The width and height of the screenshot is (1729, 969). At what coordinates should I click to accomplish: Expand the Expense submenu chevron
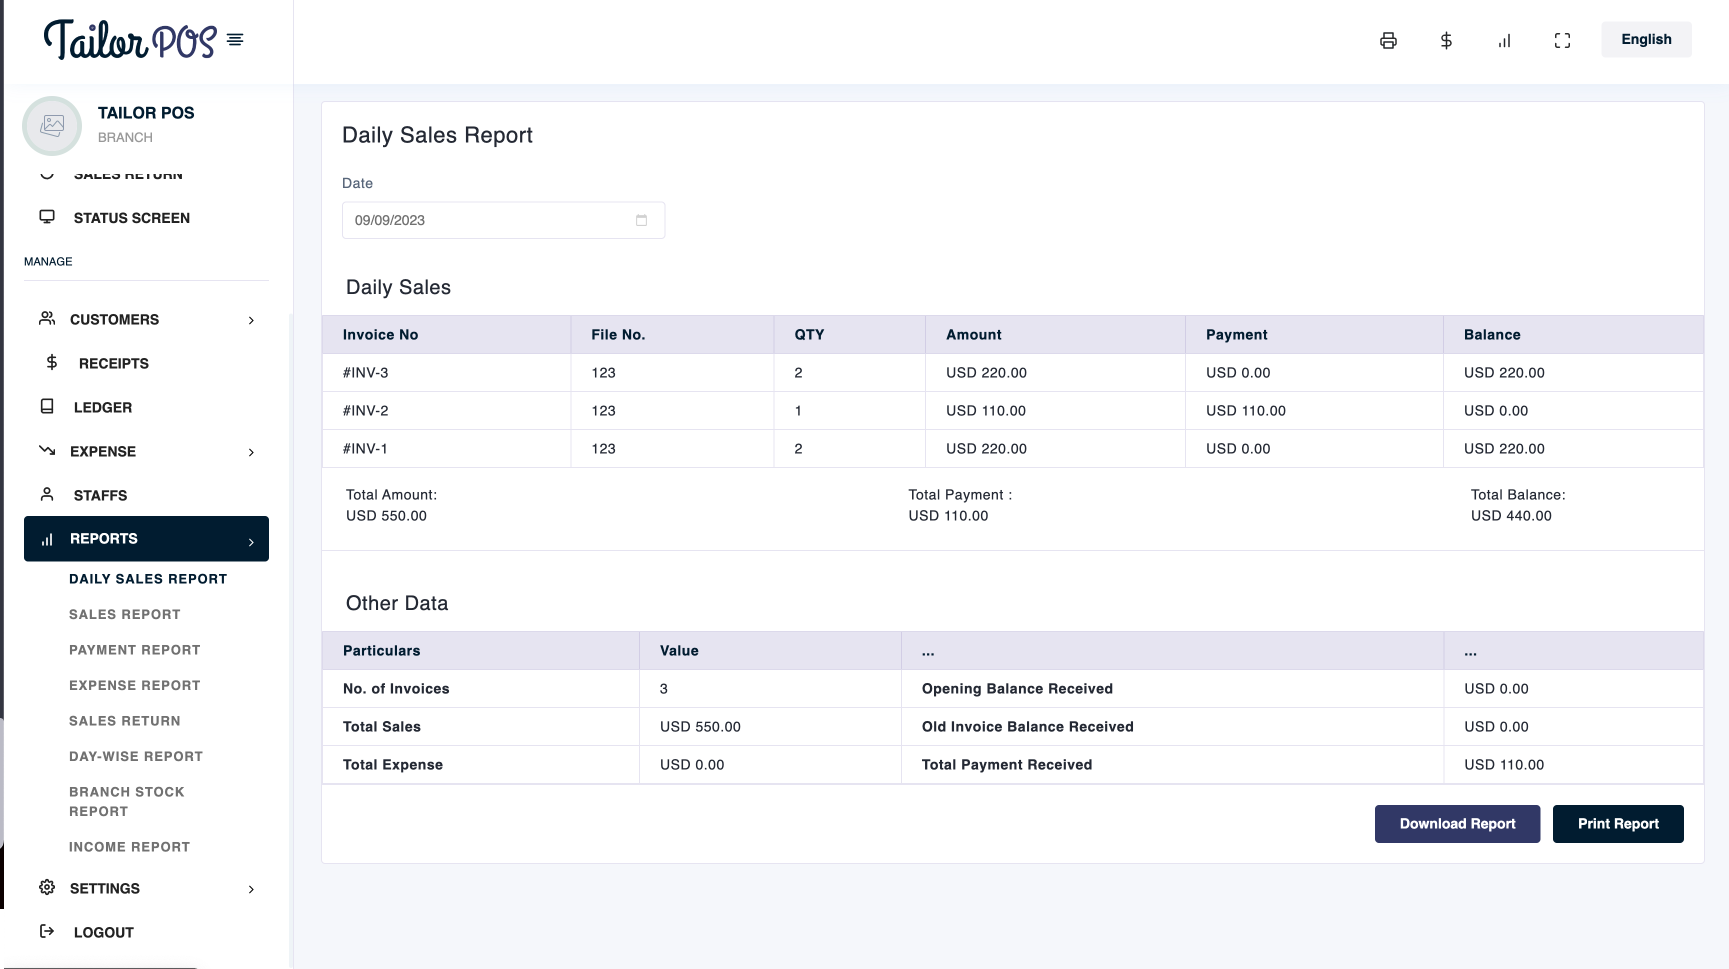[251, 452]
